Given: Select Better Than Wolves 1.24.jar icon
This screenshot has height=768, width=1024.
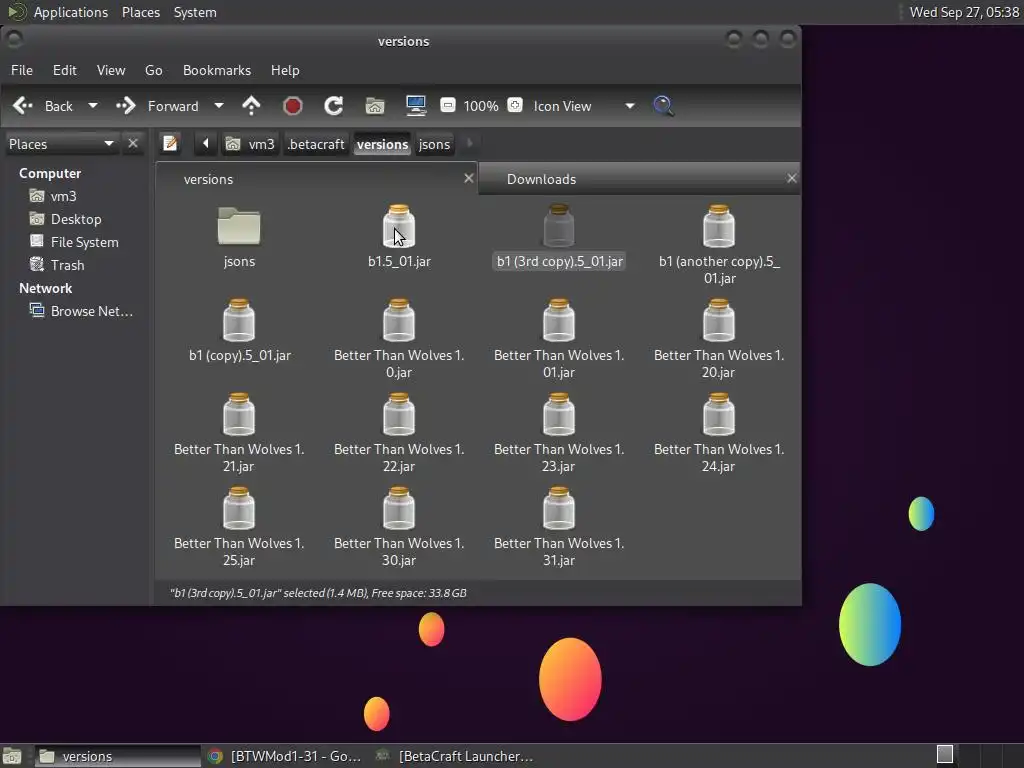Looking at the screenshot, I should pos(719,414).
